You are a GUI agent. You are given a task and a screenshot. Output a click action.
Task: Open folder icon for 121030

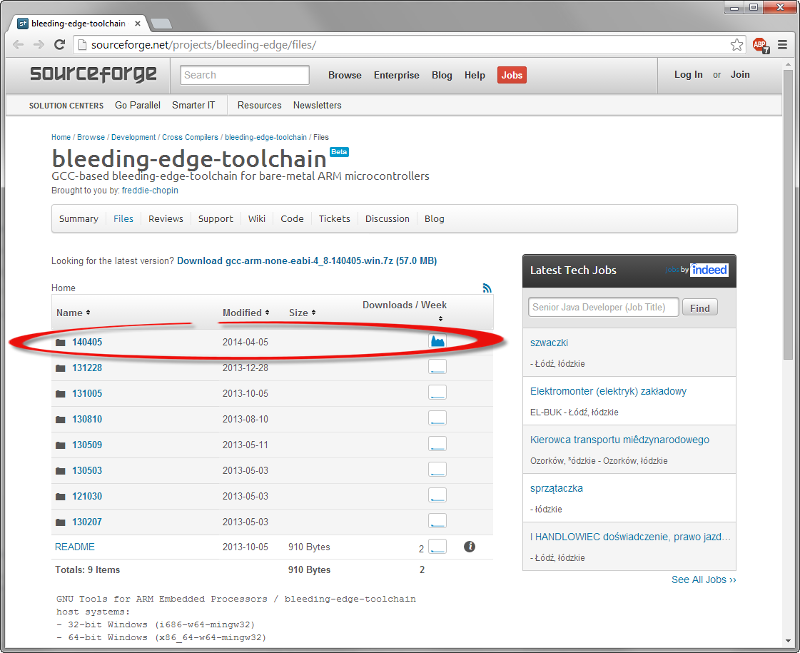click(x=61, y=496)
